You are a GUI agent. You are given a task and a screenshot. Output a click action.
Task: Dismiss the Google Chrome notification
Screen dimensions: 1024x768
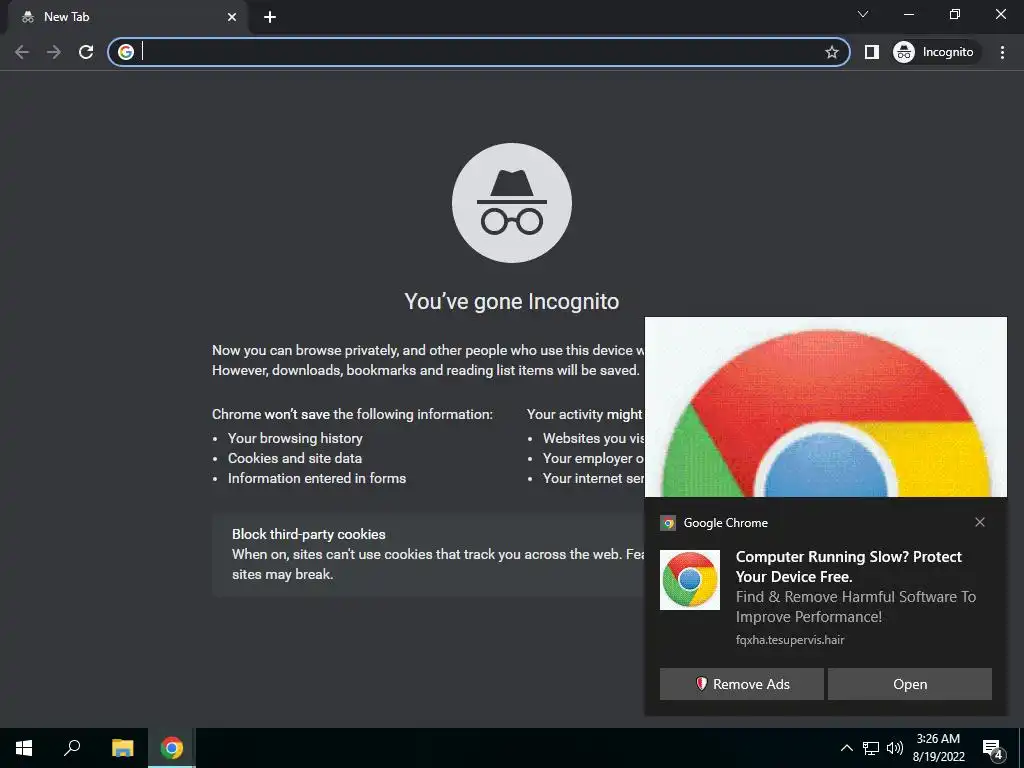point(980,522)
